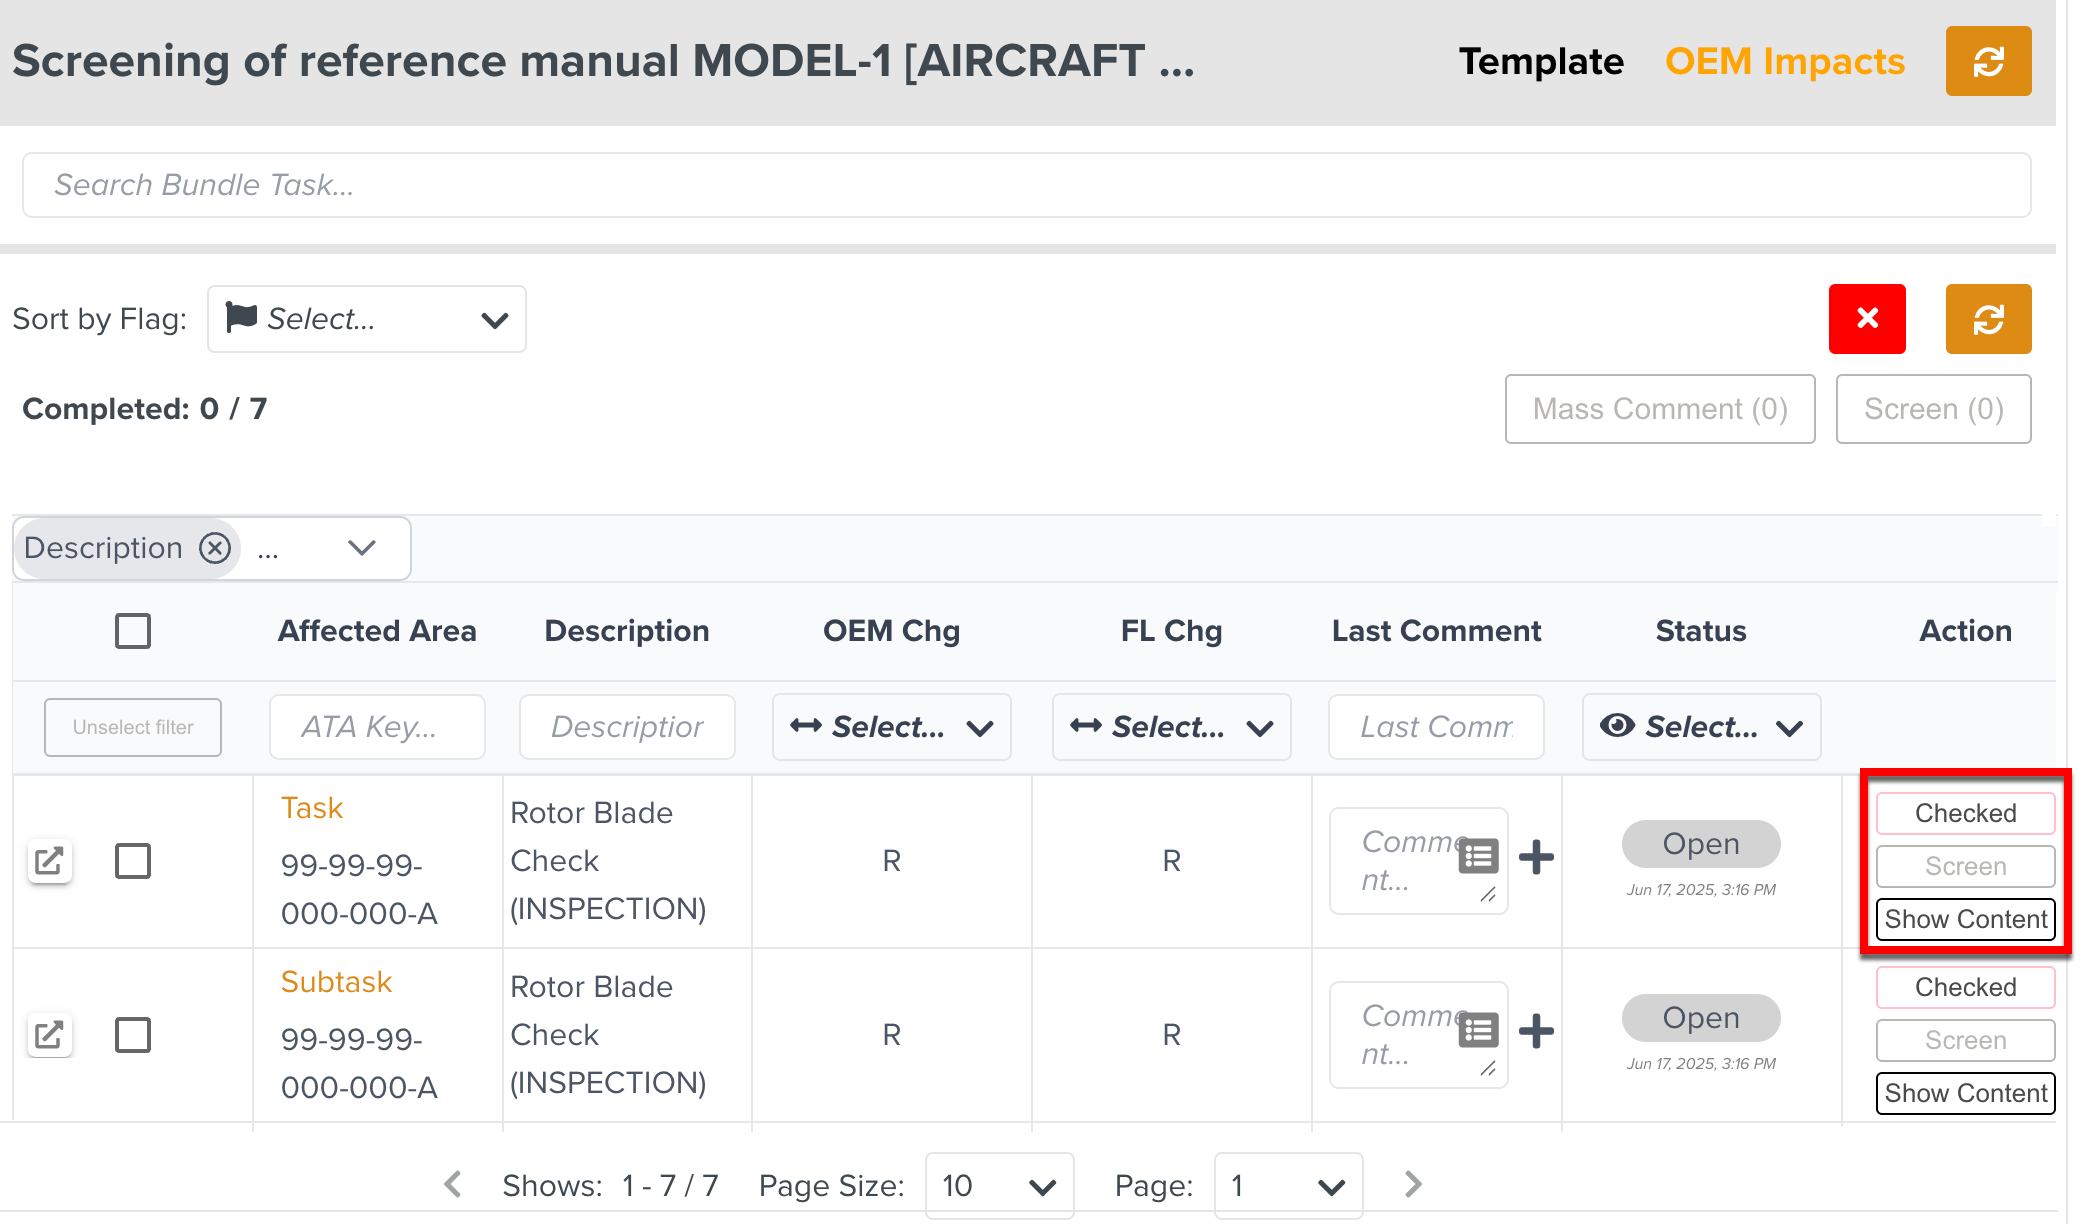This screenshot has width=2094, height=1224.
Task: Click Show Content for Task row
Action: (1965, 919)
